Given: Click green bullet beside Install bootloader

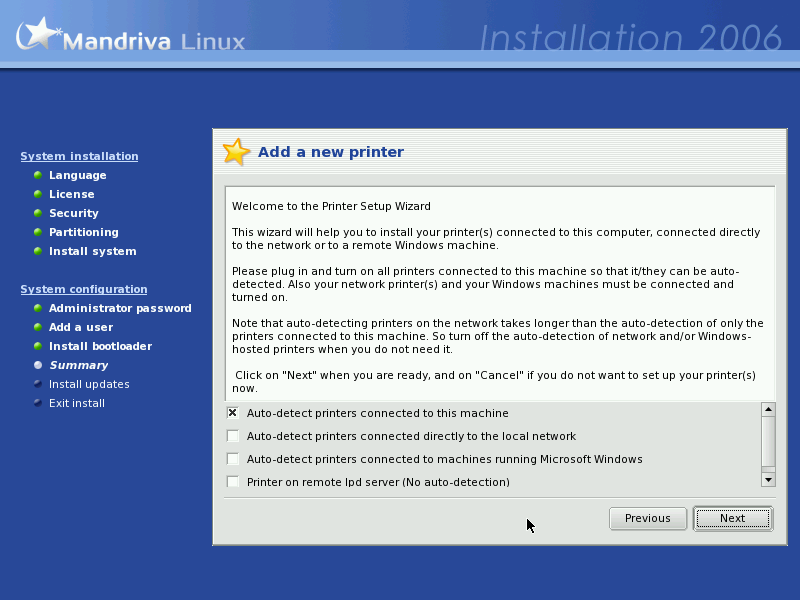Looking at the screenshot, I should tap(38, 346).
